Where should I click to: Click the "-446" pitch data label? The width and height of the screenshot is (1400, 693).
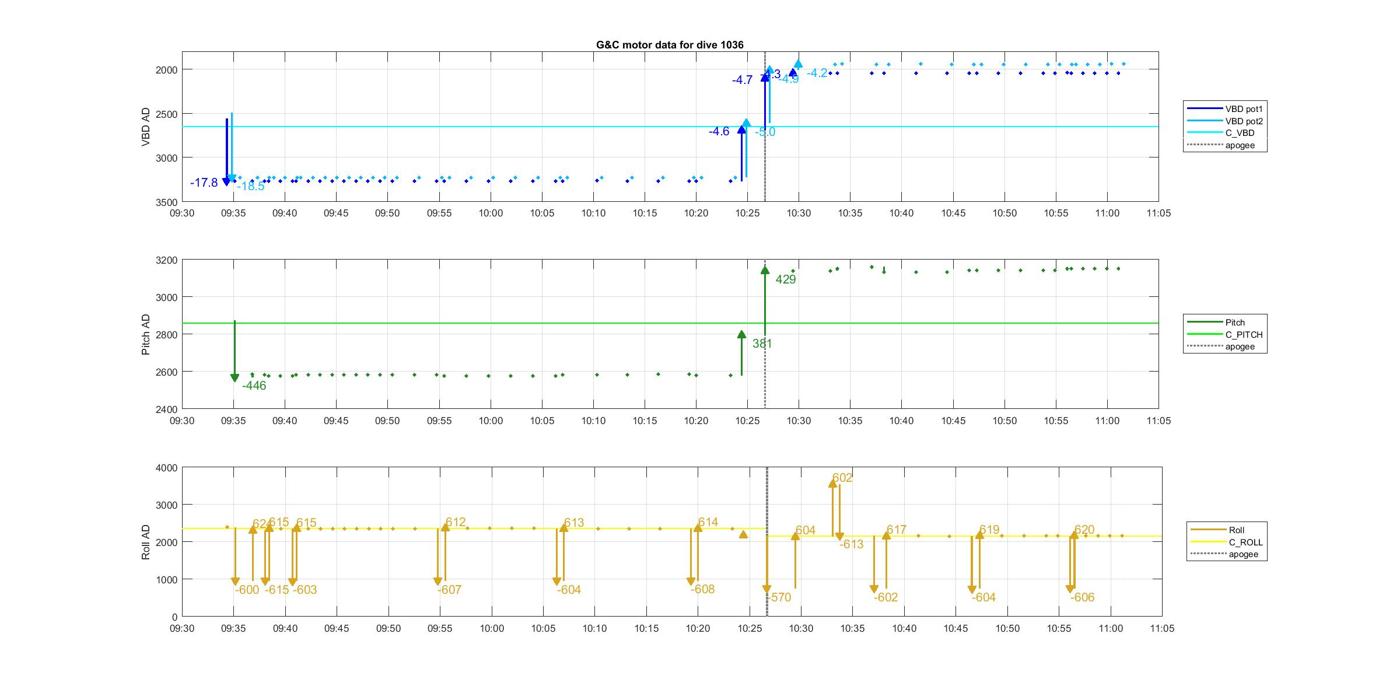tap(254, 386)
